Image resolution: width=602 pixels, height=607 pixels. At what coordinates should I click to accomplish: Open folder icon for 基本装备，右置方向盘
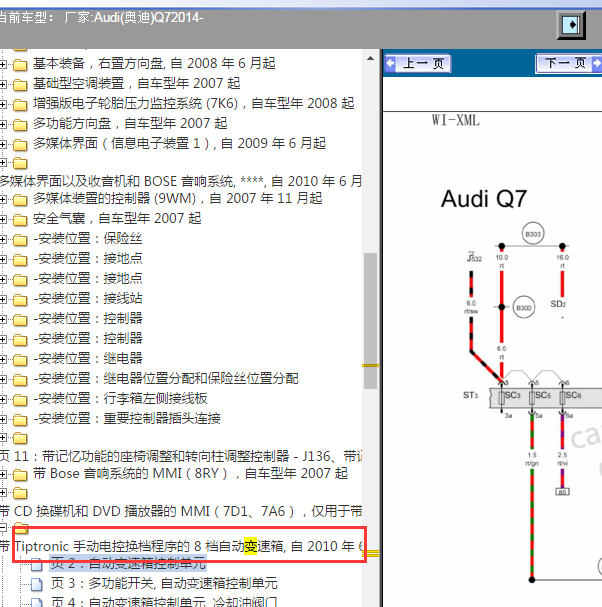[x=20, y=65]
